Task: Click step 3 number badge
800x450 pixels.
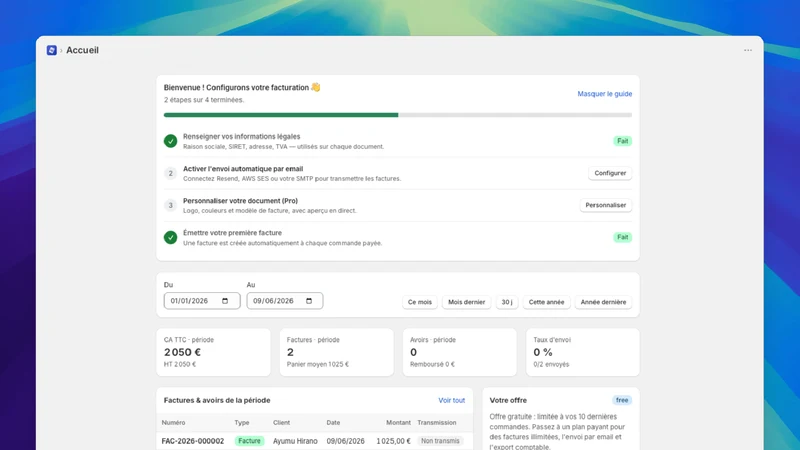Action: pos(170,205)
